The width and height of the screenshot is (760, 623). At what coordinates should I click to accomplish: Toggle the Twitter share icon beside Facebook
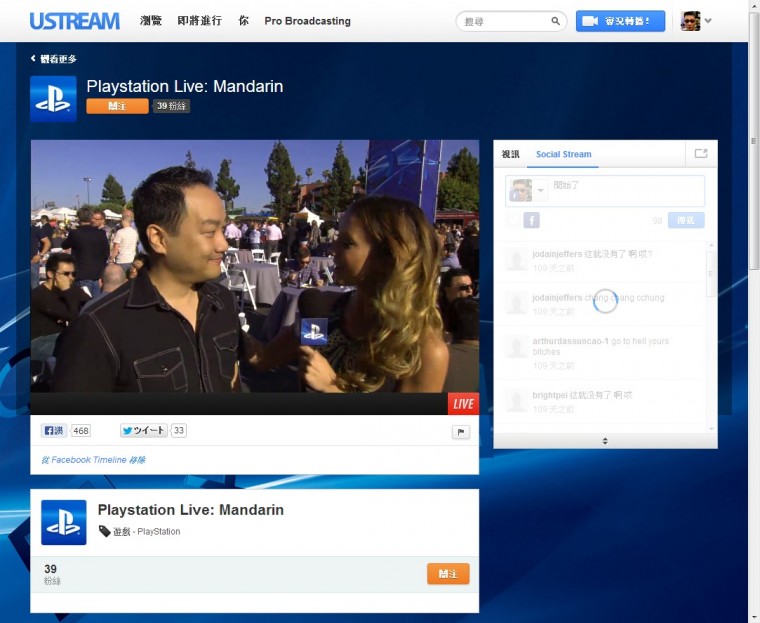[x=513, y=220]
